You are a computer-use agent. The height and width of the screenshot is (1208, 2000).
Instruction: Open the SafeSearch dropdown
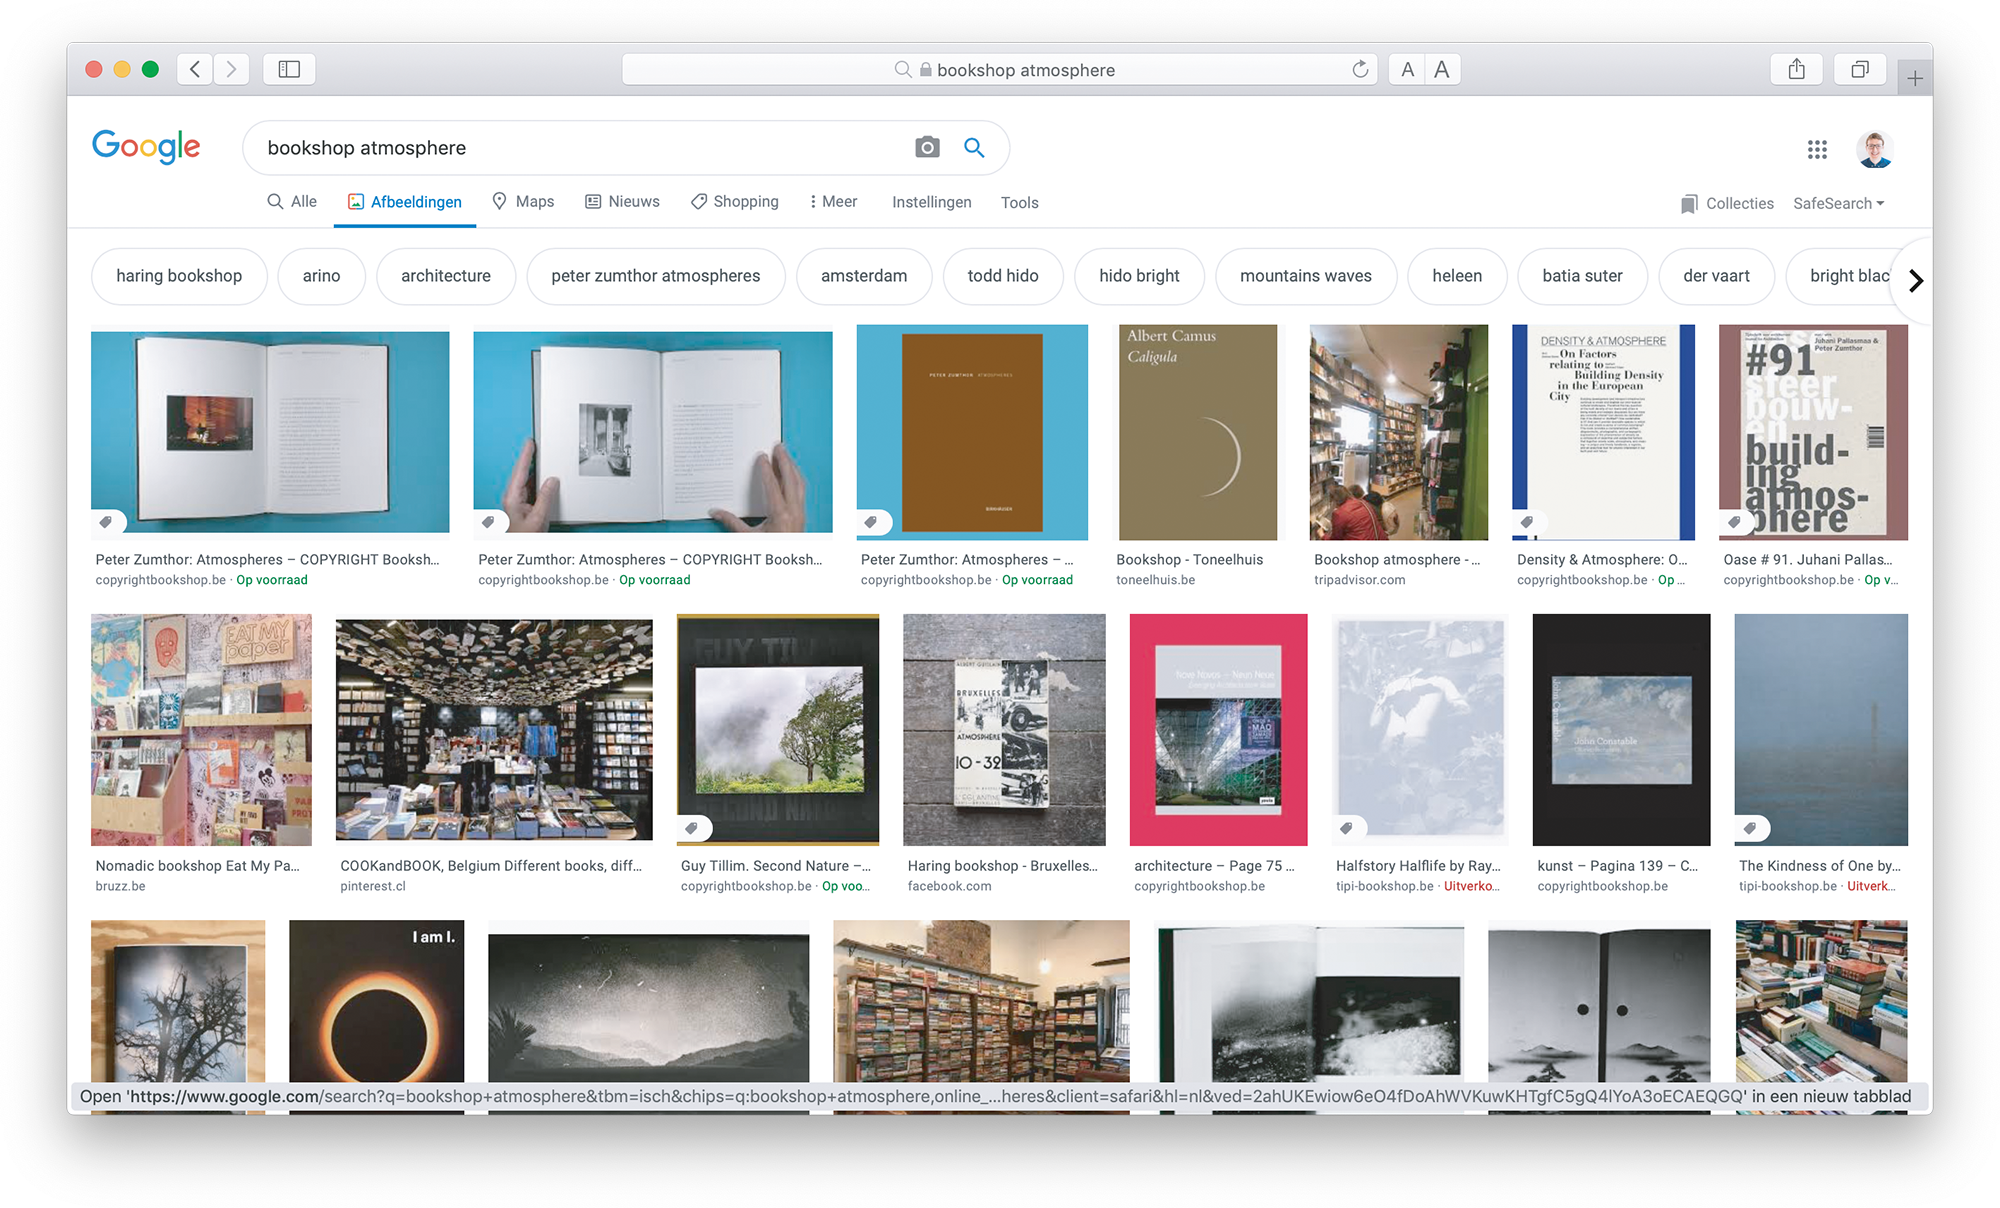point(1838,203)
